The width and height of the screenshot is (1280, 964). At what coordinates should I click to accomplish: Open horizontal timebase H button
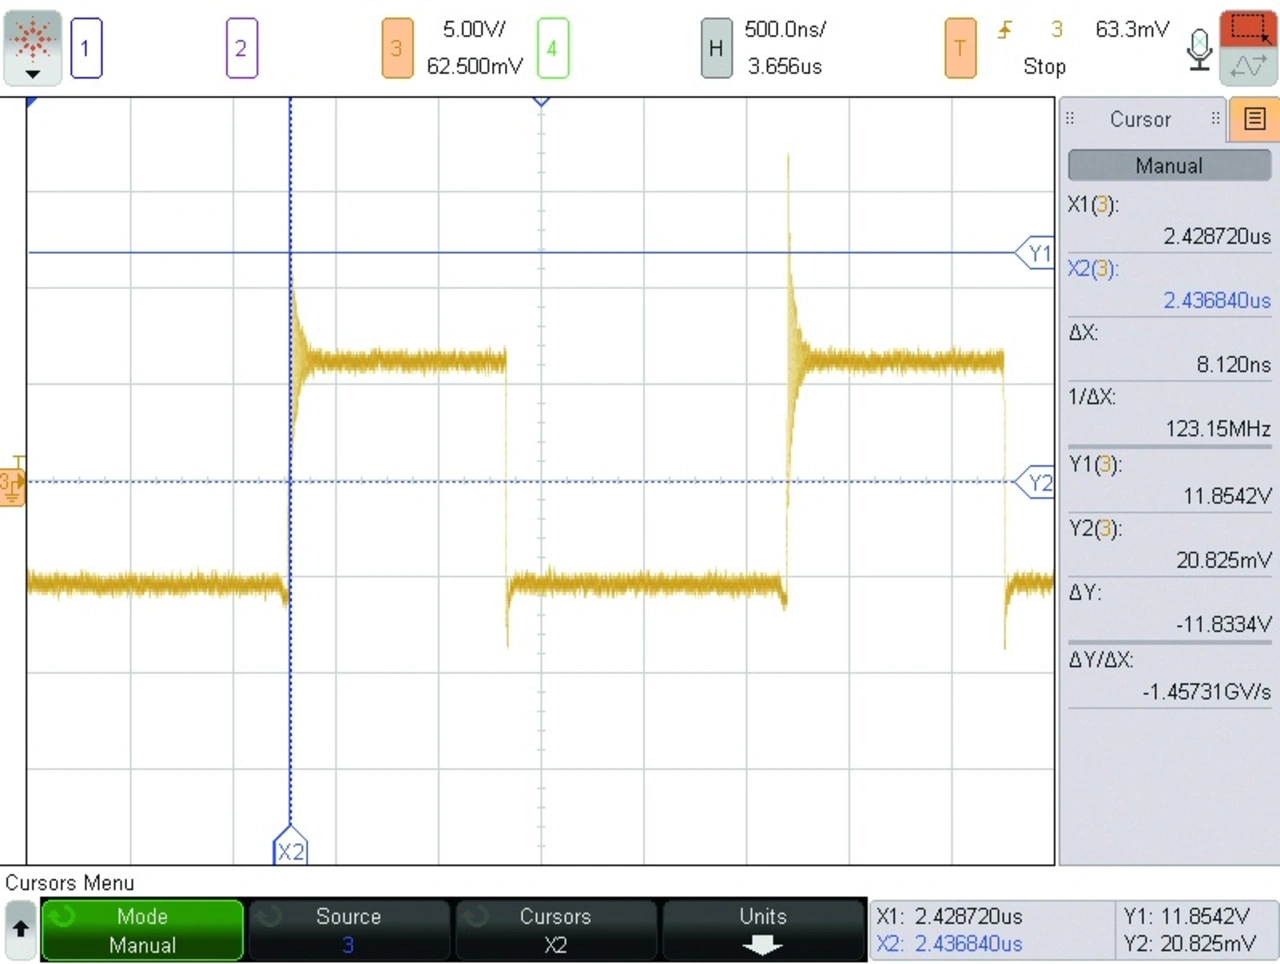pyautogui.click(x=716, y=48)
